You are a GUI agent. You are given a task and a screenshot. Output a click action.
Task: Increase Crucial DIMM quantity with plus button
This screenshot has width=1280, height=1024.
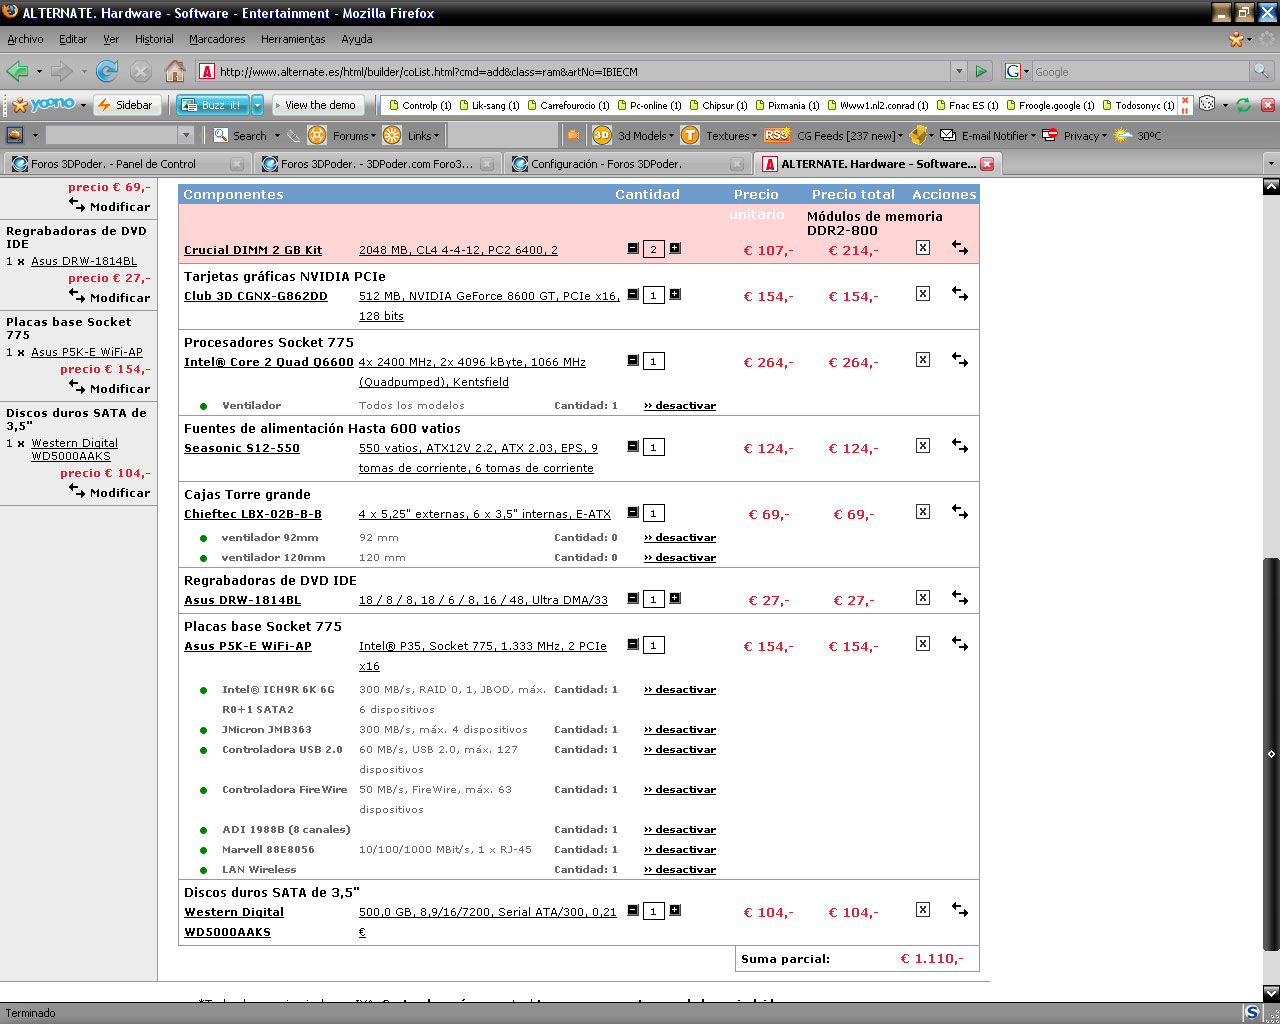pos(675,248)
